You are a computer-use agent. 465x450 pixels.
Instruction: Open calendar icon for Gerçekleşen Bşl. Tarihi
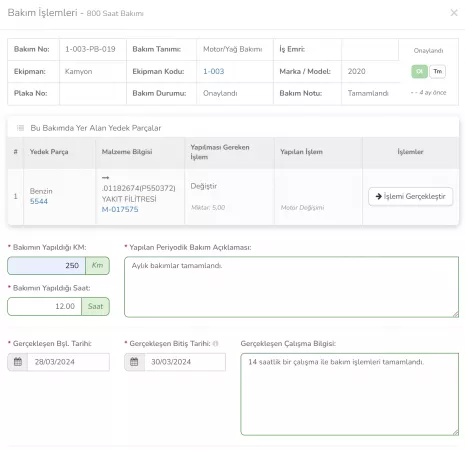click(x=18, y=362)
